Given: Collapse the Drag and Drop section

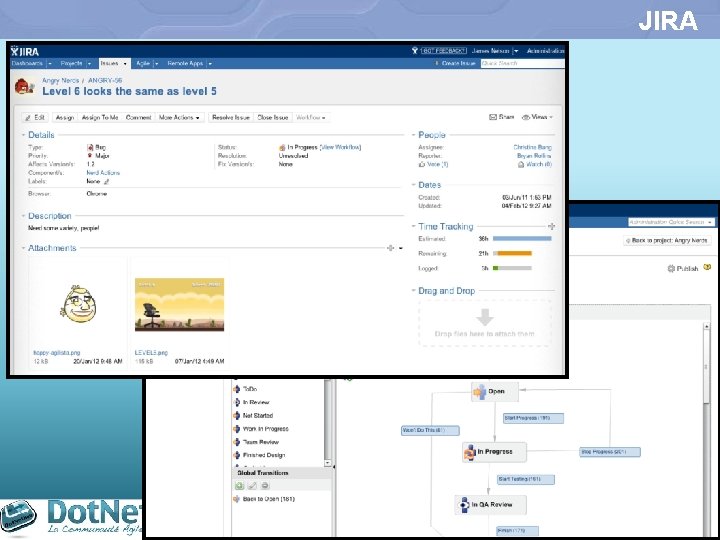Looking at the screenshot, I should pyautogui.click(x=413, y=291).
